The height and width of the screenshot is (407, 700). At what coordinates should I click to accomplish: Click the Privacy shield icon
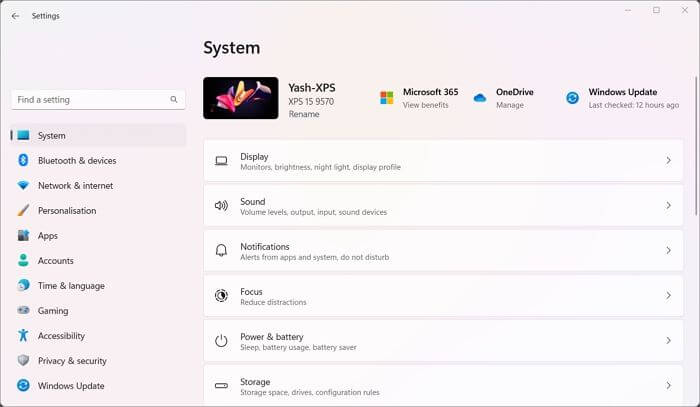tap(23, 360)
